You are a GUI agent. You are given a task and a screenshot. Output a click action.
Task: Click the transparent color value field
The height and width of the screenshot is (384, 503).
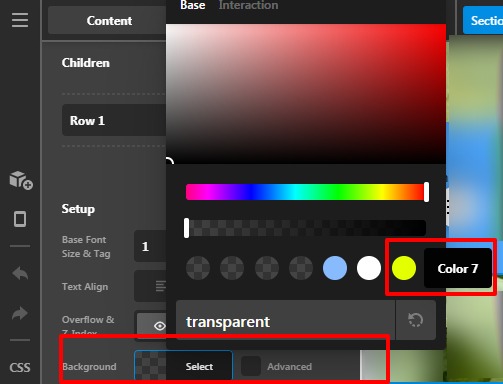286,321
